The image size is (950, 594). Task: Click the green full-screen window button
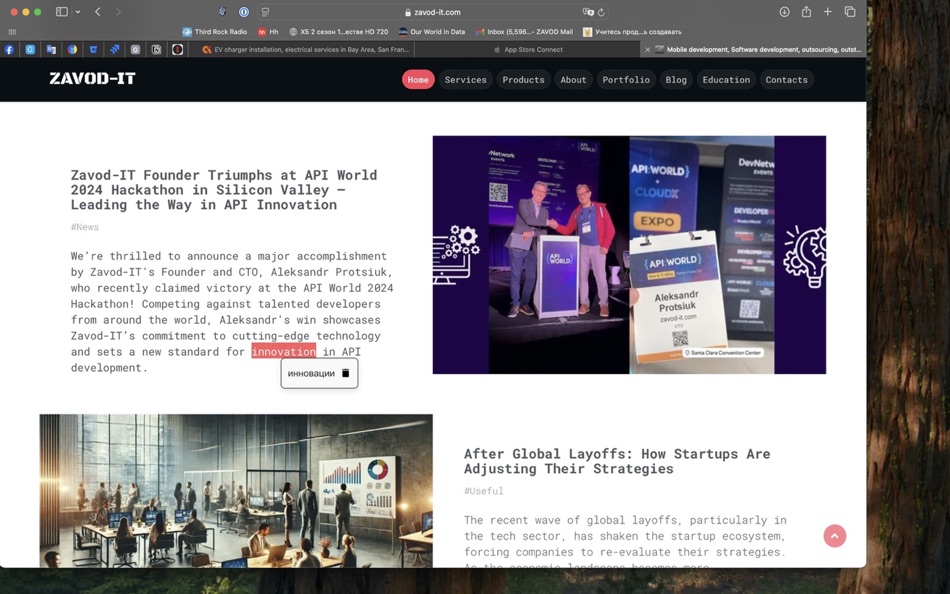coord(38,12)
